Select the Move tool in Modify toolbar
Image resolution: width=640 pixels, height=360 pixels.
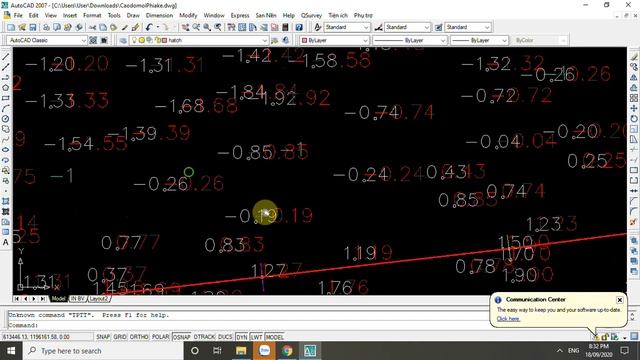[633, 108]
